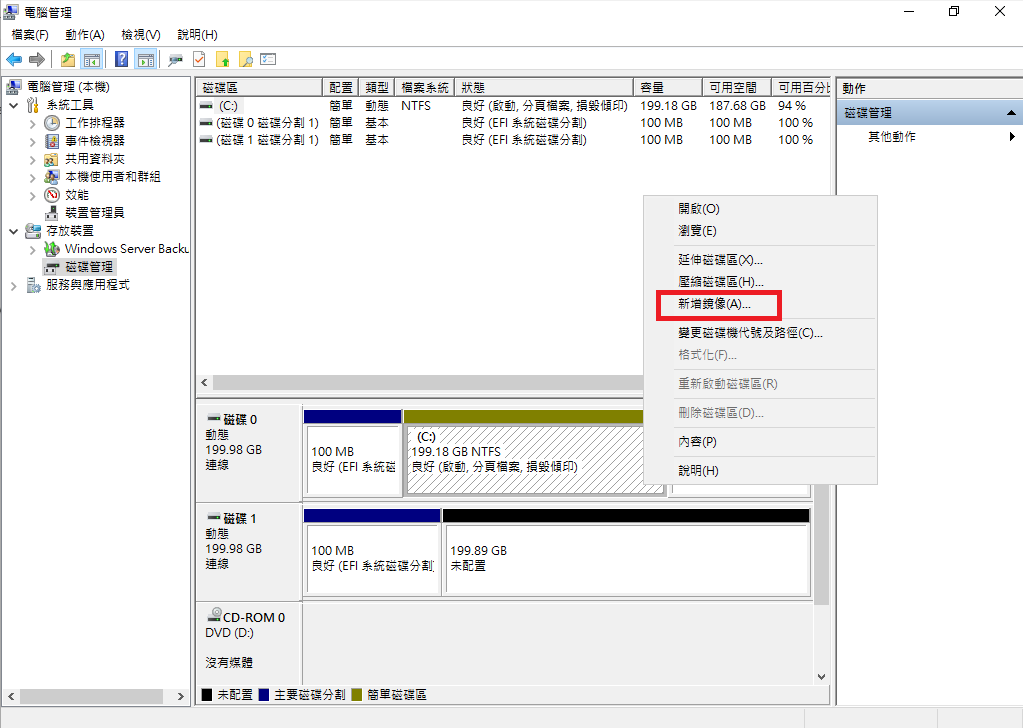The image size is (1023, 728).
Task: Choose 新增鏡像(A)... from context menu
Action: pyautogui.click(x=760, y=304)
